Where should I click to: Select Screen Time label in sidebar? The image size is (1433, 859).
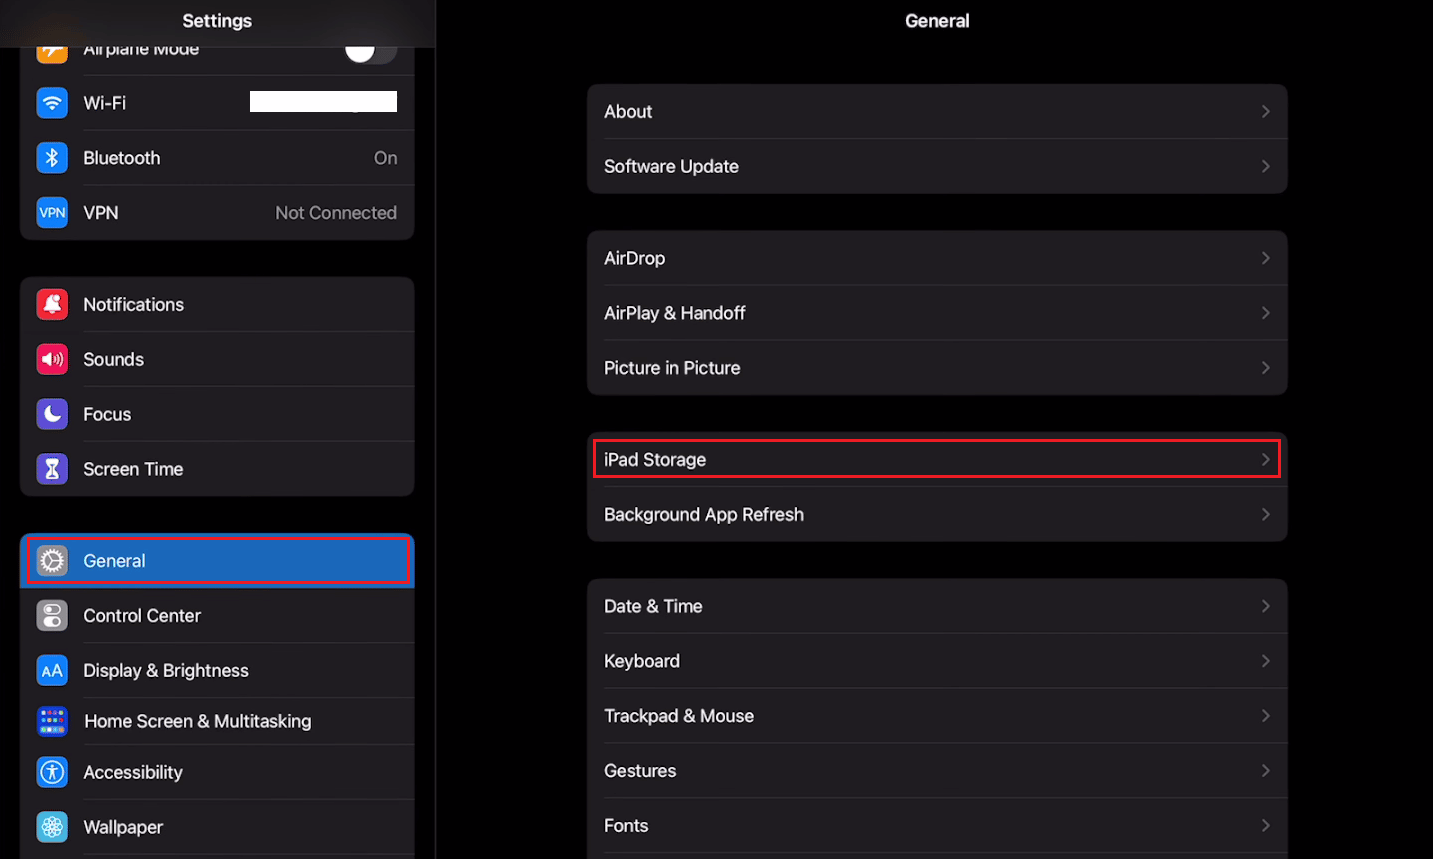tap(133, 469)
